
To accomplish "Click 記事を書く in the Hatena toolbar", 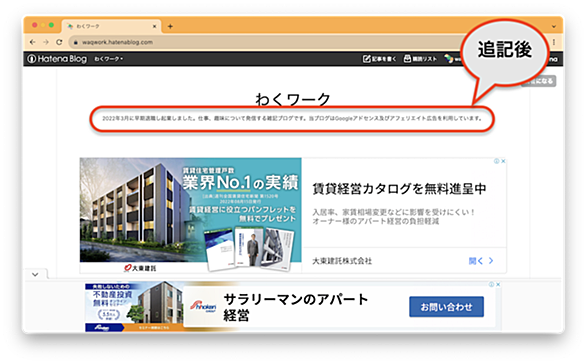I will [x=379, y=59].
